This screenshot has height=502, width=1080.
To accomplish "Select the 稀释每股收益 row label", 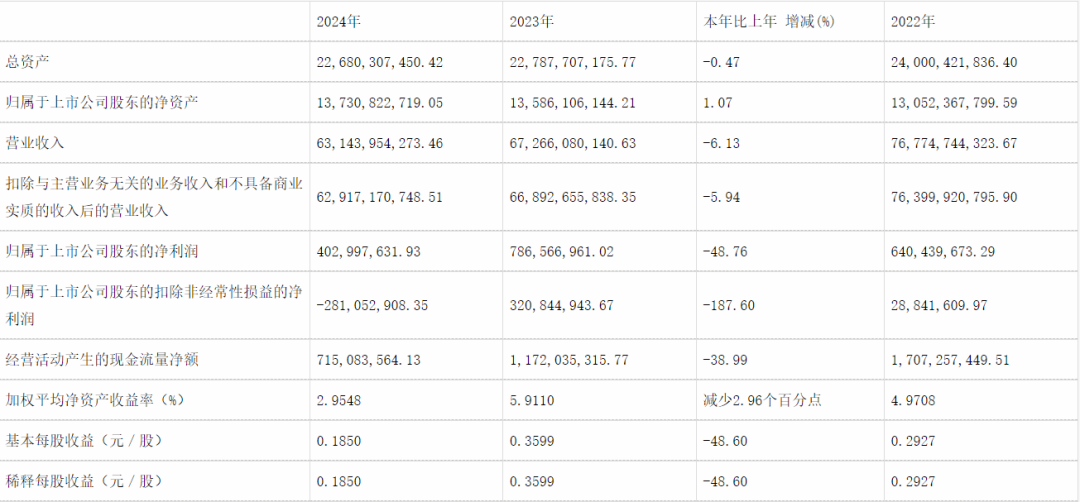I will tap(85, 481).
